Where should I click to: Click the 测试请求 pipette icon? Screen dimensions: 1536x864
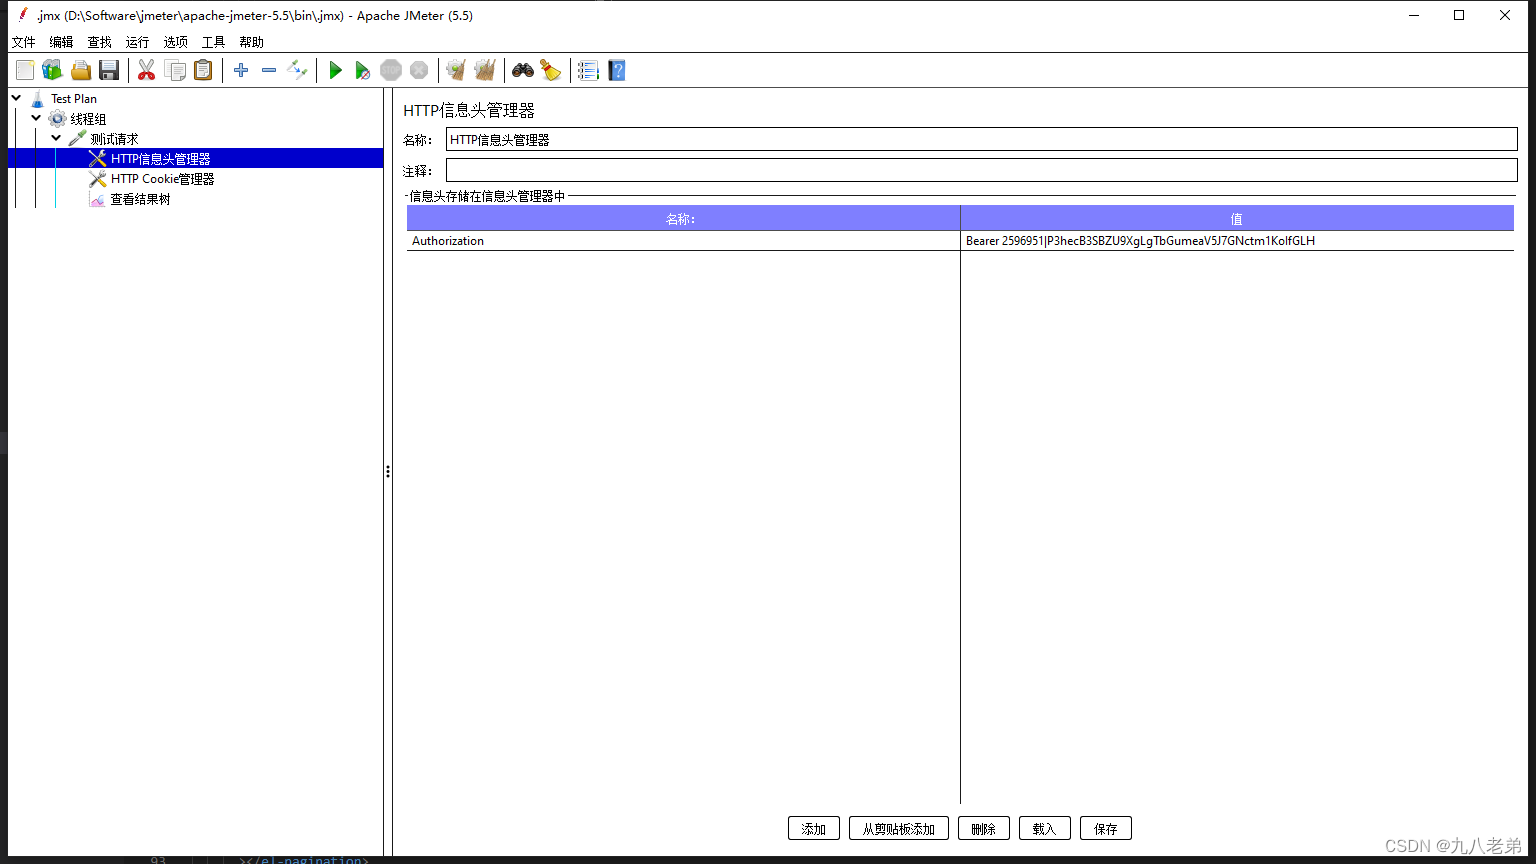(x=78, y=138)
